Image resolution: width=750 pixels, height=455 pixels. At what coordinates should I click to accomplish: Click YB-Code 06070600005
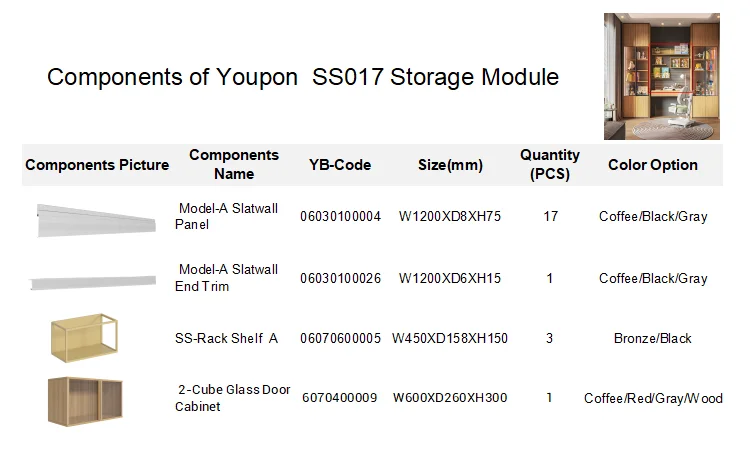(x=340, y=338)
